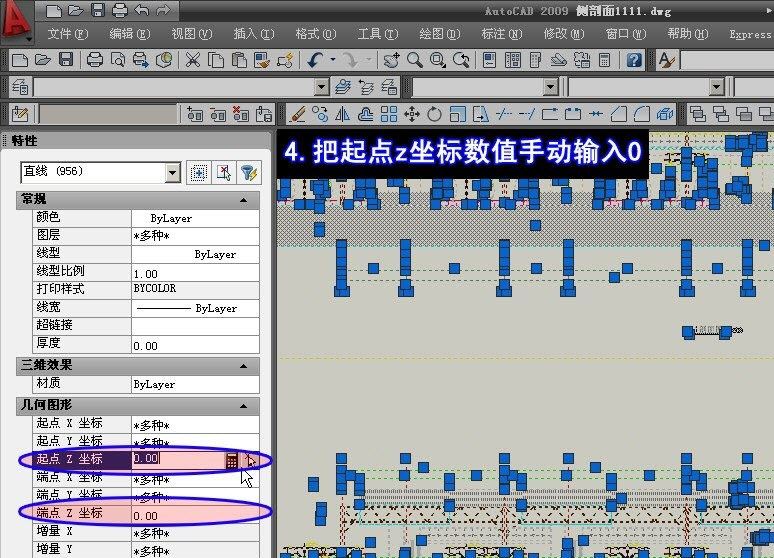Open the AutoCAD application menu button
Image resolution: width=774 pixels, height=558 pixels.
[x=16, y=21]
